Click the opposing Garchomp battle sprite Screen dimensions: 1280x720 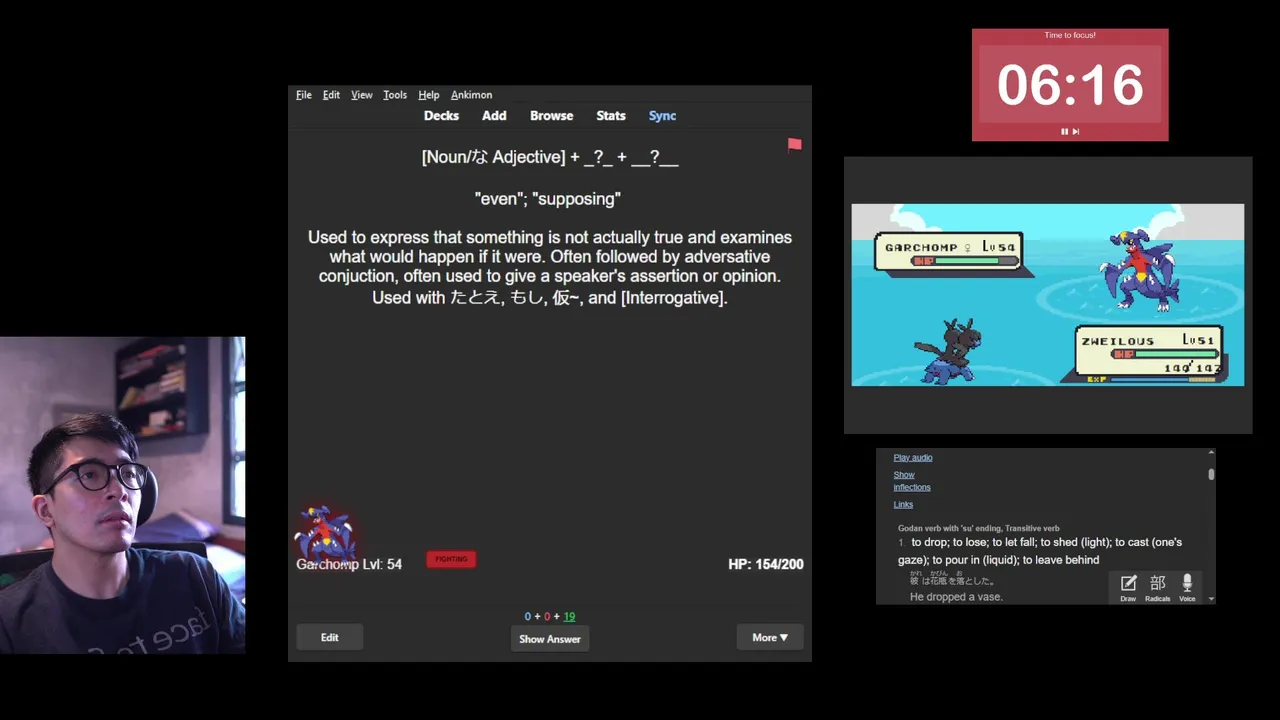click(1140, 270)
